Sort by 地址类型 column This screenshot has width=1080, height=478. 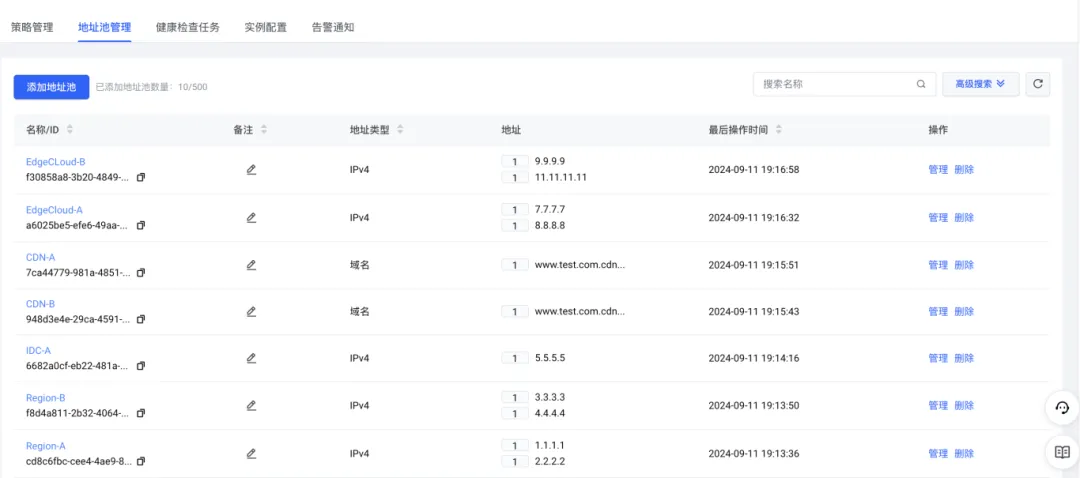coord(400,130)
